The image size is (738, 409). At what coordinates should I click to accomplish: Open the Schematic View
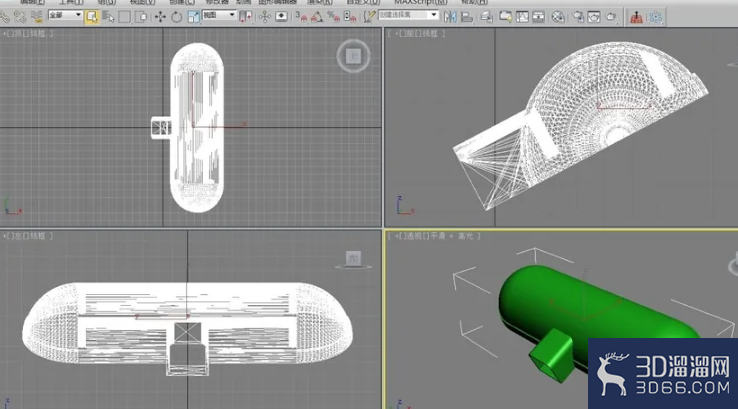click(538, 17)
